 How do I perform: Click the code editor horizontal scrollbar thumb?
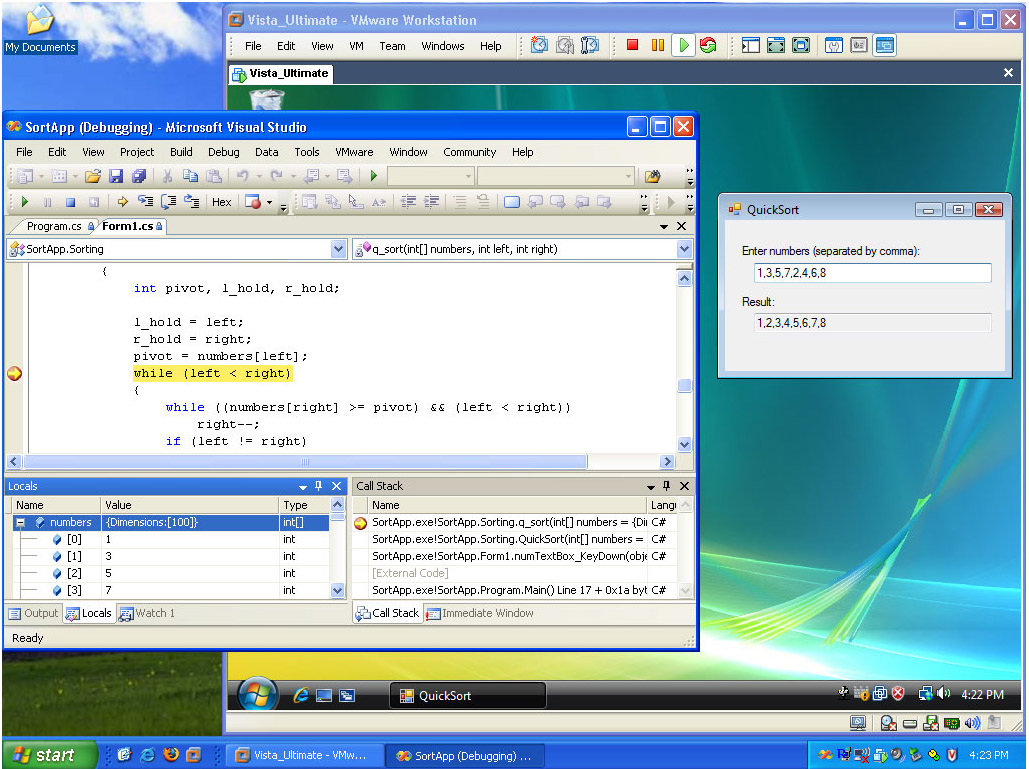tap(305, 462)
